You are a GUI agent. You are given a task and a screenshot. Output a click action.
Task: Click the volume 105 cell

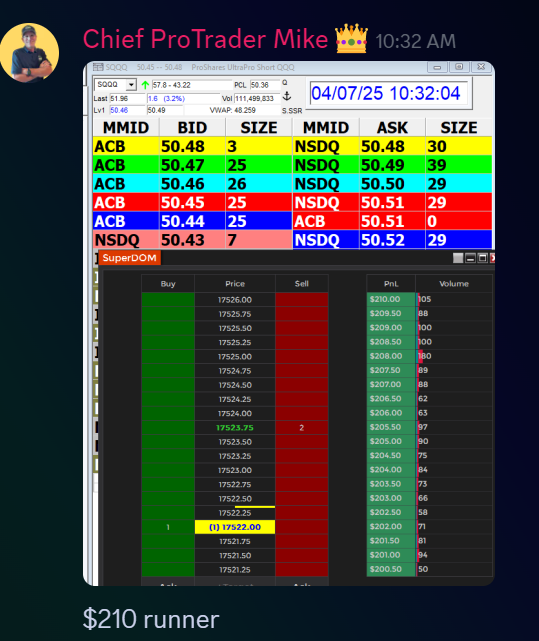[454, 299]
